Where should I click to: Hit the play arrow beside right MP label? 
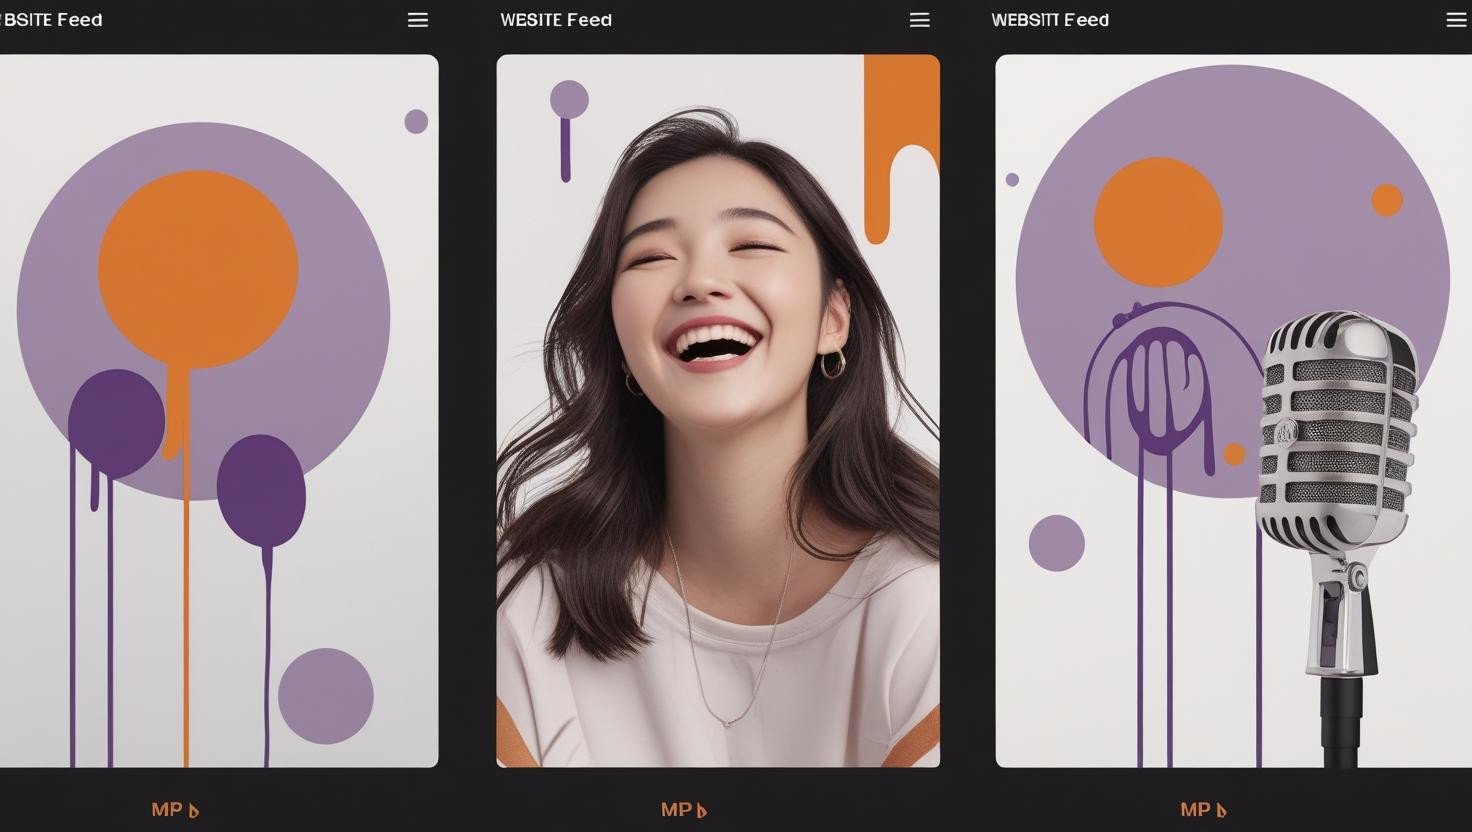1221,811
